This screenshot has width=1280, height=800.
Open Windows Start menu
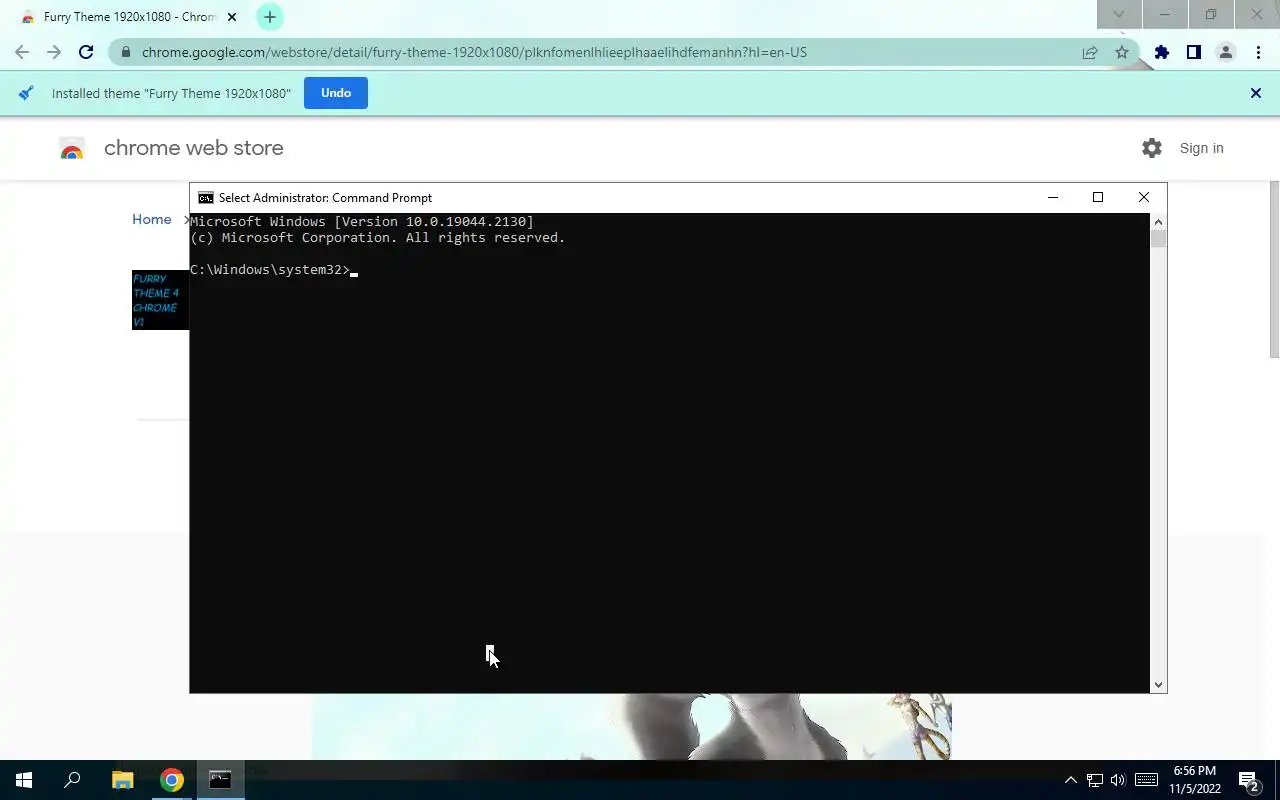click(24, 780)
